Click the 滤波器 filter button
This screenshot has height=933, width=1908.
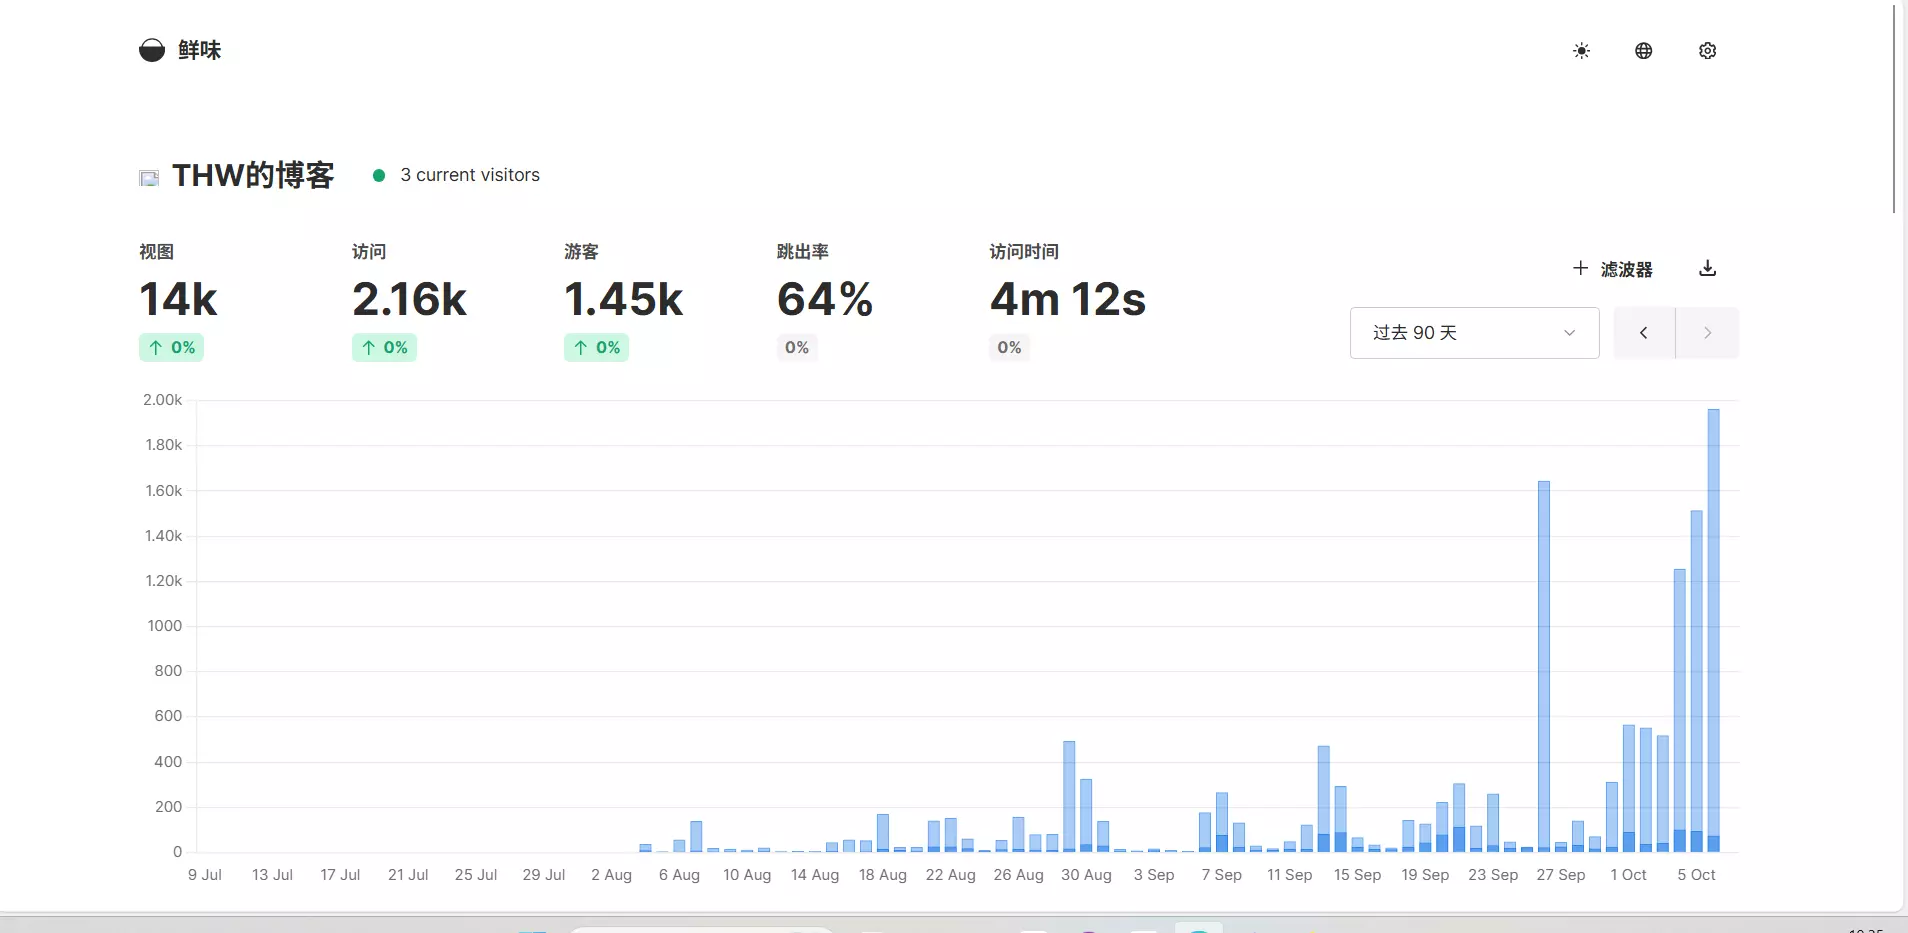tap(1626, 269)
